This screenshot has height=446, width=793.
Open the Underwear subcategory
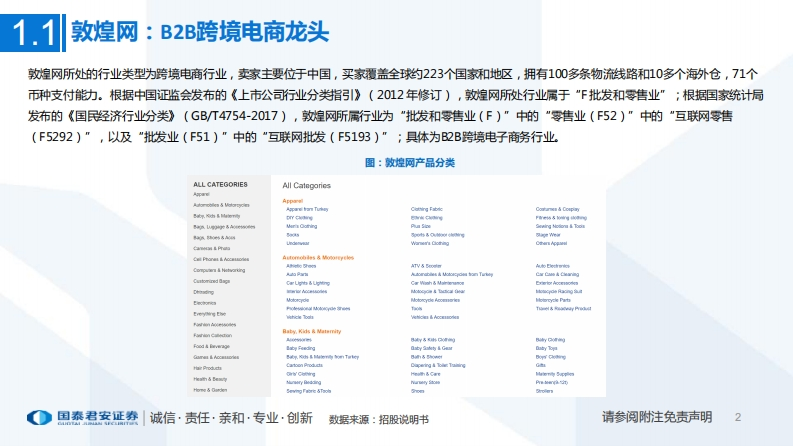[x=298, y=243]
